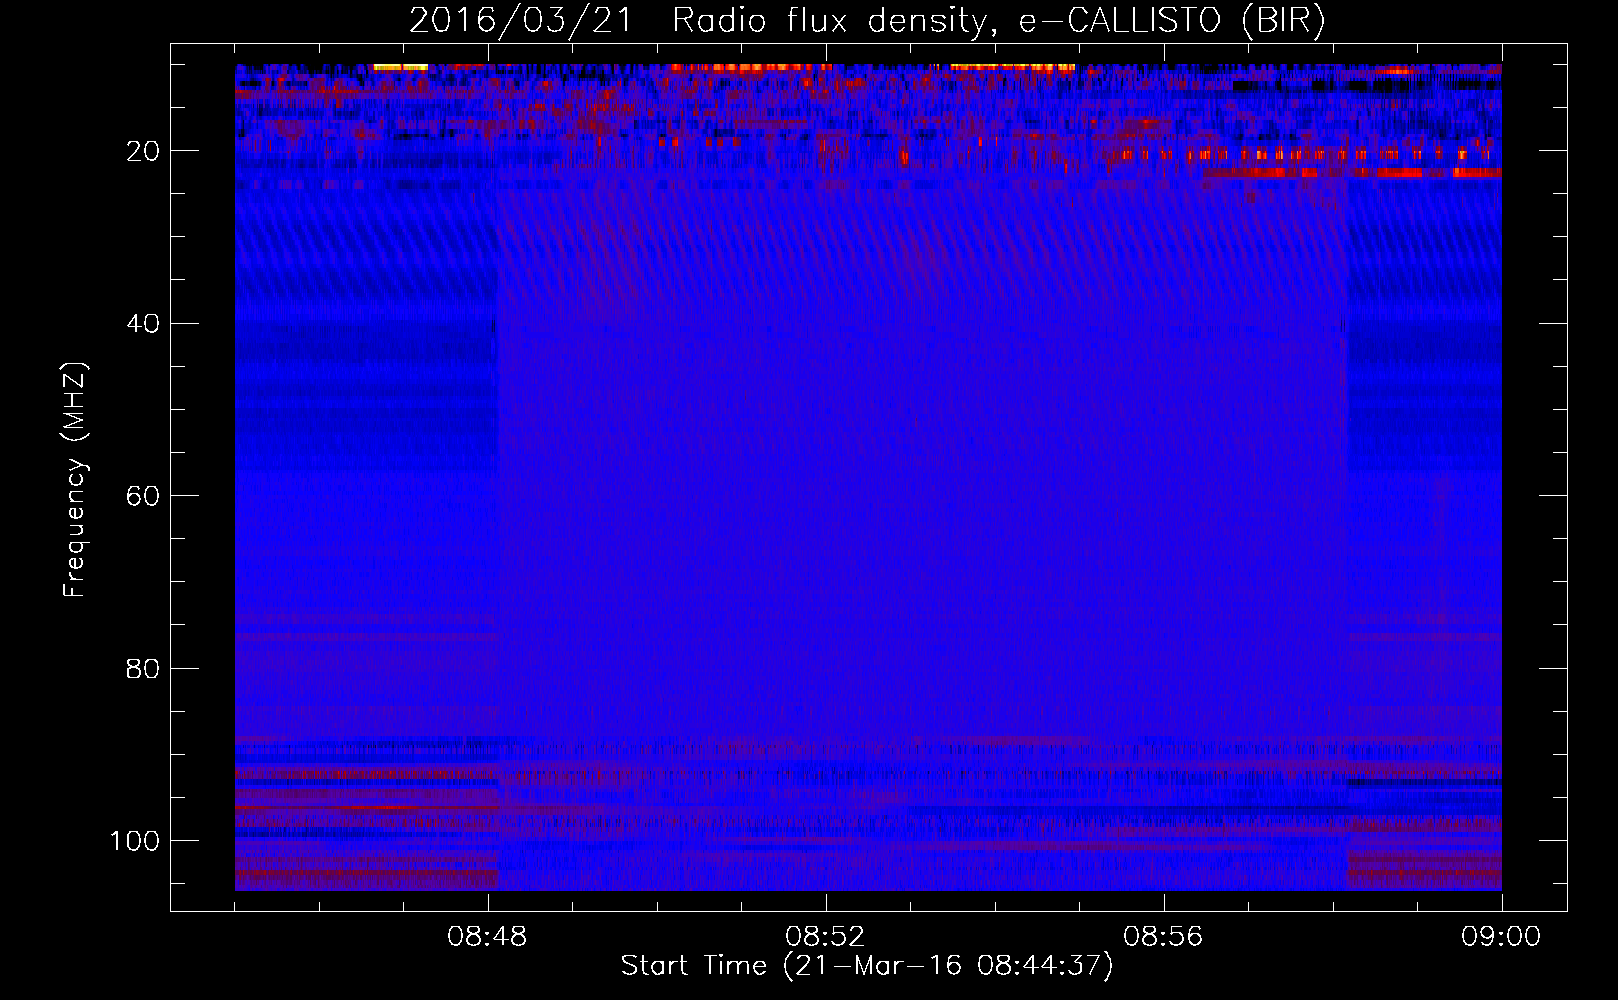Click the y-axis tick label '80'
The width and height of the screenshot is (1618, 1000).
pos(143,668)
